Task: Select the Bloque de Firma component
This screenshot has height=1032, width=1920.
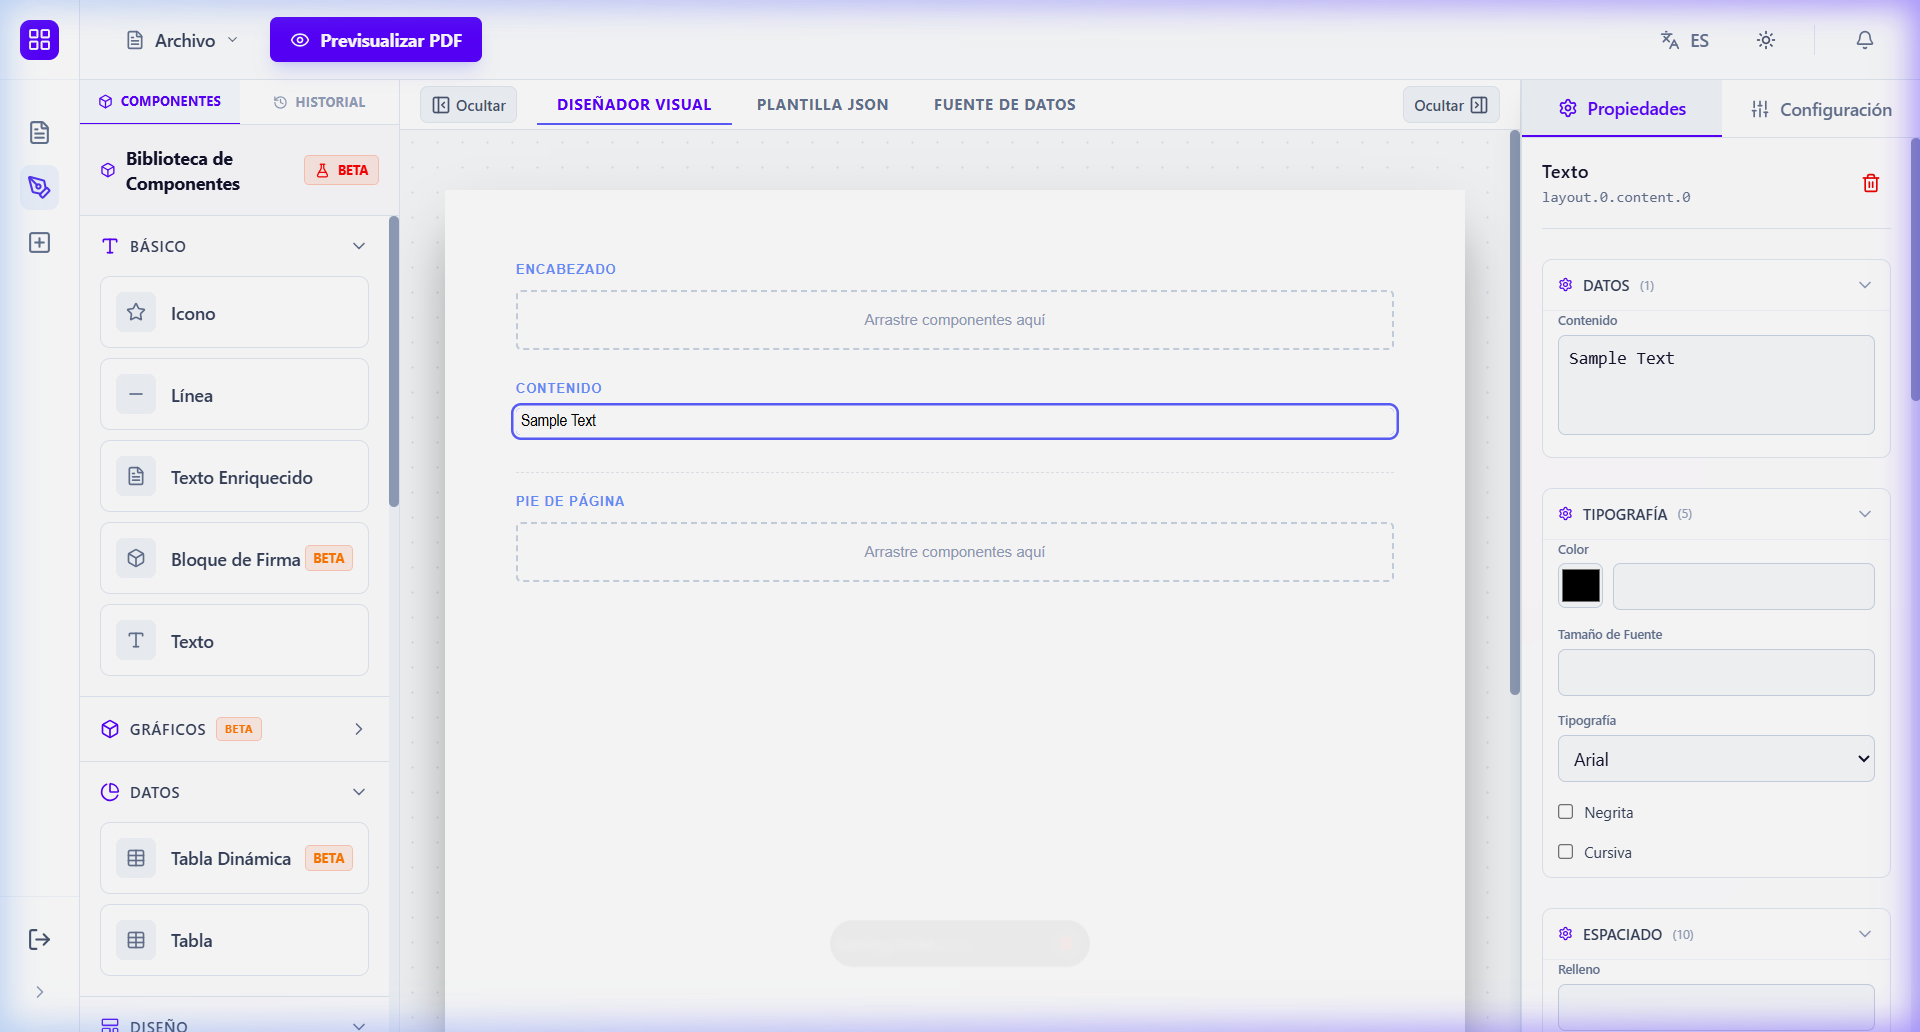Action: [234, 559]
